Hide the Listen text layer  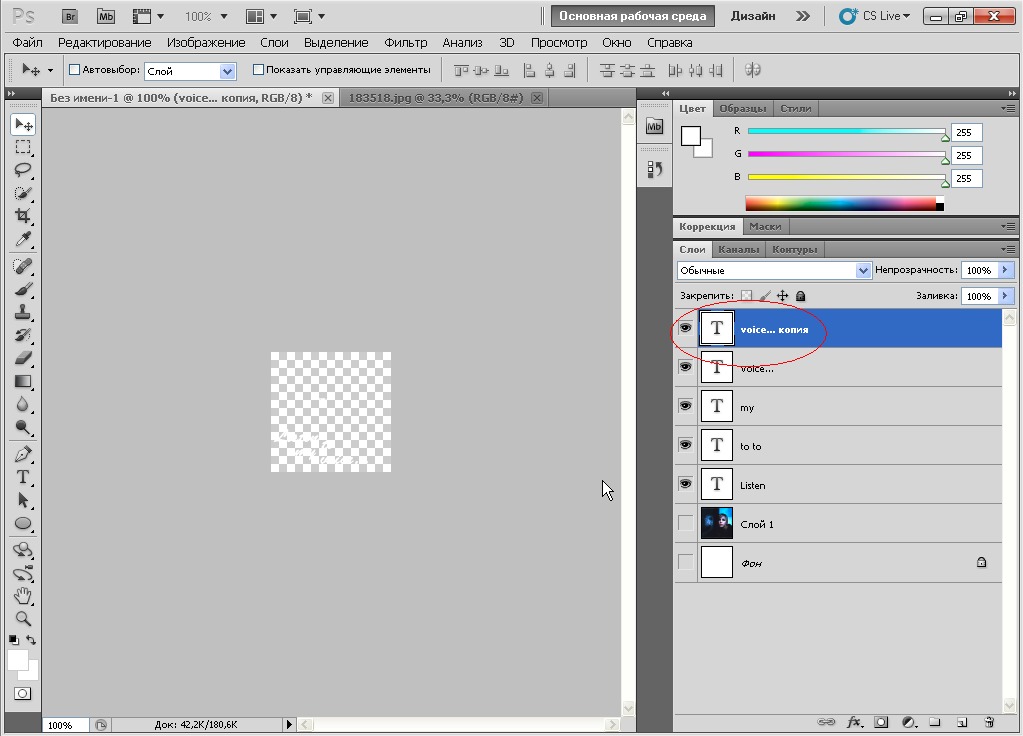[x=685, y=484]
